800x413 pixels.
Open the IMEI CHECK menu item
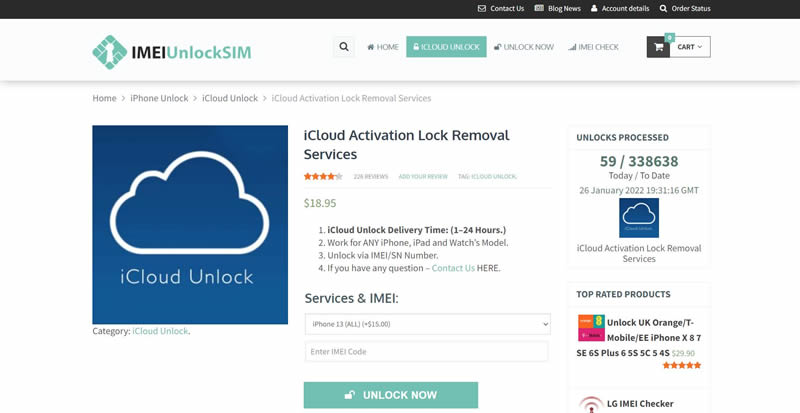593,47
